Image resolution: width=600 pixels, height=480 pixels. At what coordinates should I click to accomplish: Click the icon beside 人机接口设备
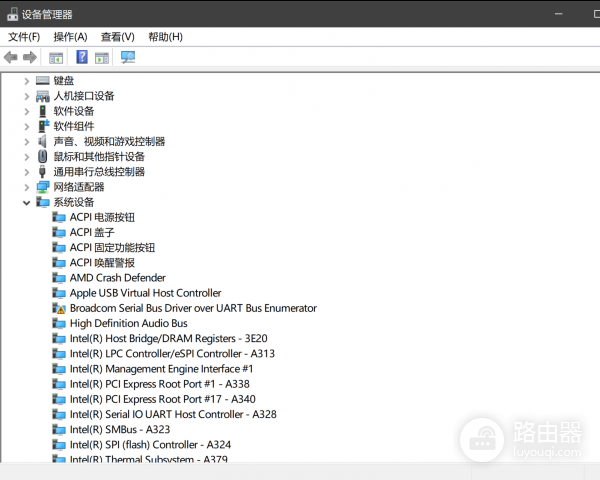coord(42,96)
